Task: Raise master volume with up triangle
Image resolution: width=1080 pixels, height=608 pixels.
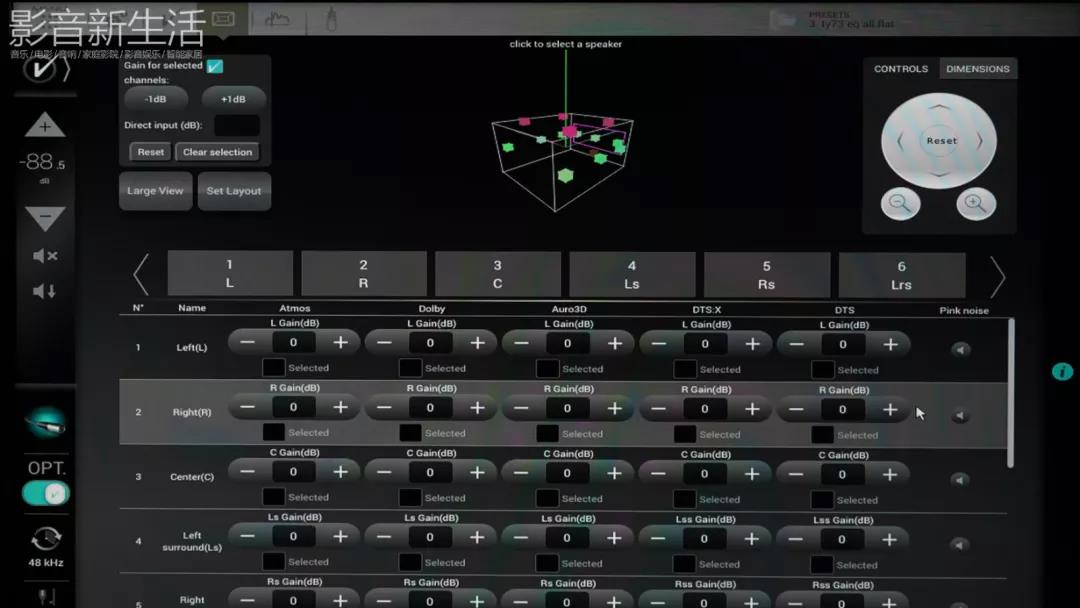Action: point(45,125)
